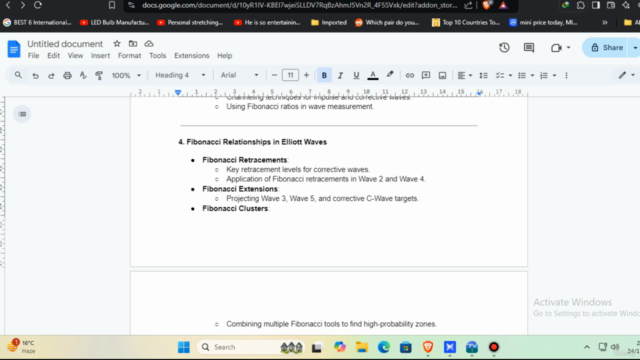This screenshot has width=640, height=360.
Task: Open paragraph style Heading 4 dropdown
Action: tap(180, 75)
